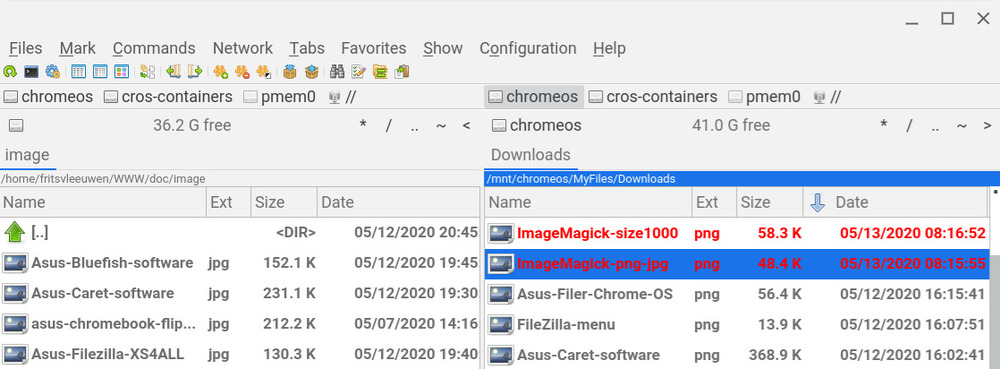Image resolution: width=1000 pixels, height=369 pixels.
Task: Select Asus-Bluefish-software file row
Action: click(240, 263)
